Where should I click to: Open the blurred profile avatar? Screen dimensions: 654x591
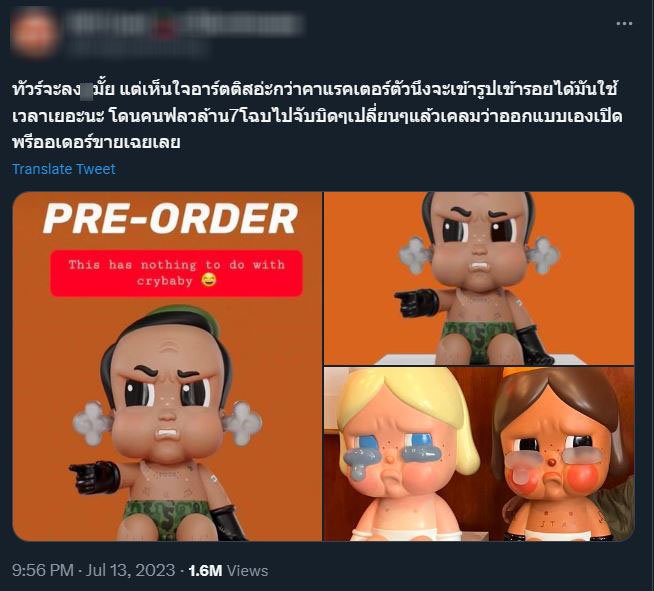[34, 32]
